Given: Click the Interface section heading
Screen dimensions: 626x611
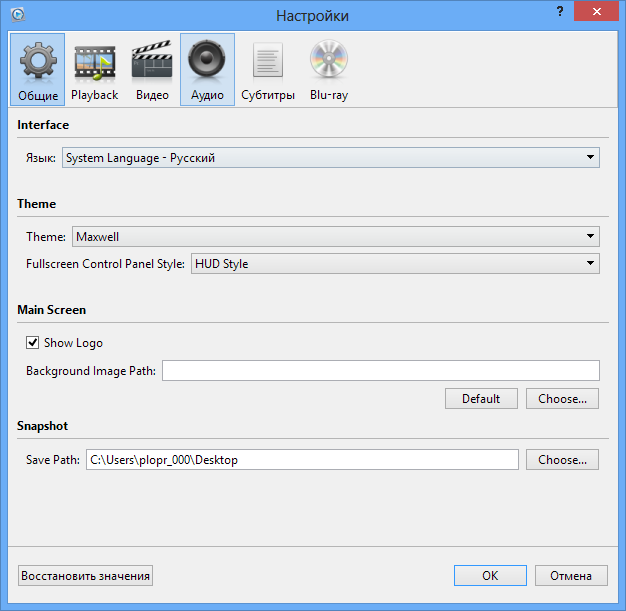Looking at the screenshot, I should (x=43, y=125).
